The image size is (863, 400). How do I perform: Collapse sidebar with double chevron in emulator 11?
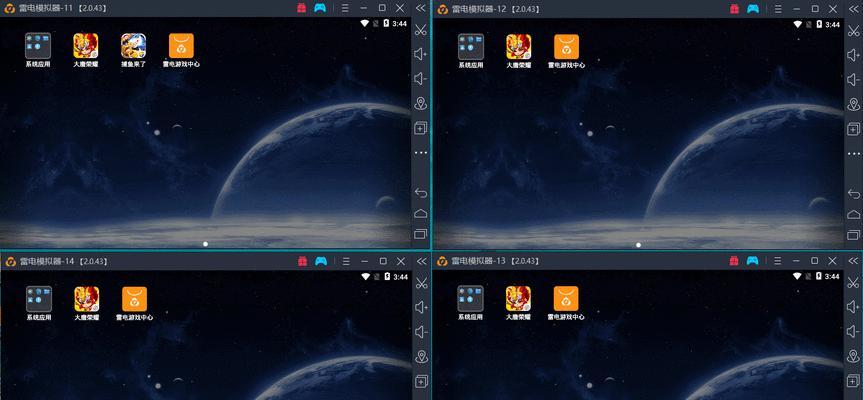point(420,8)
